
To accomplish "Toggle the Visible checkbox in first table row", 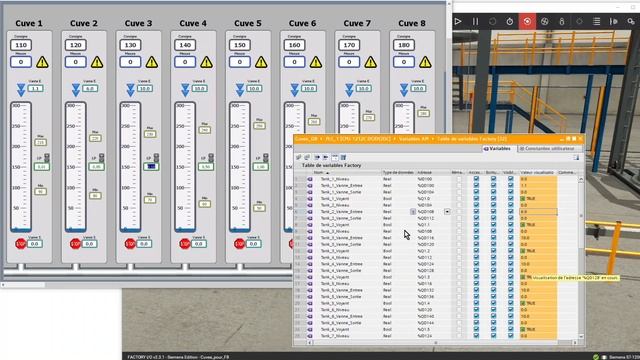I will point(511,179).
